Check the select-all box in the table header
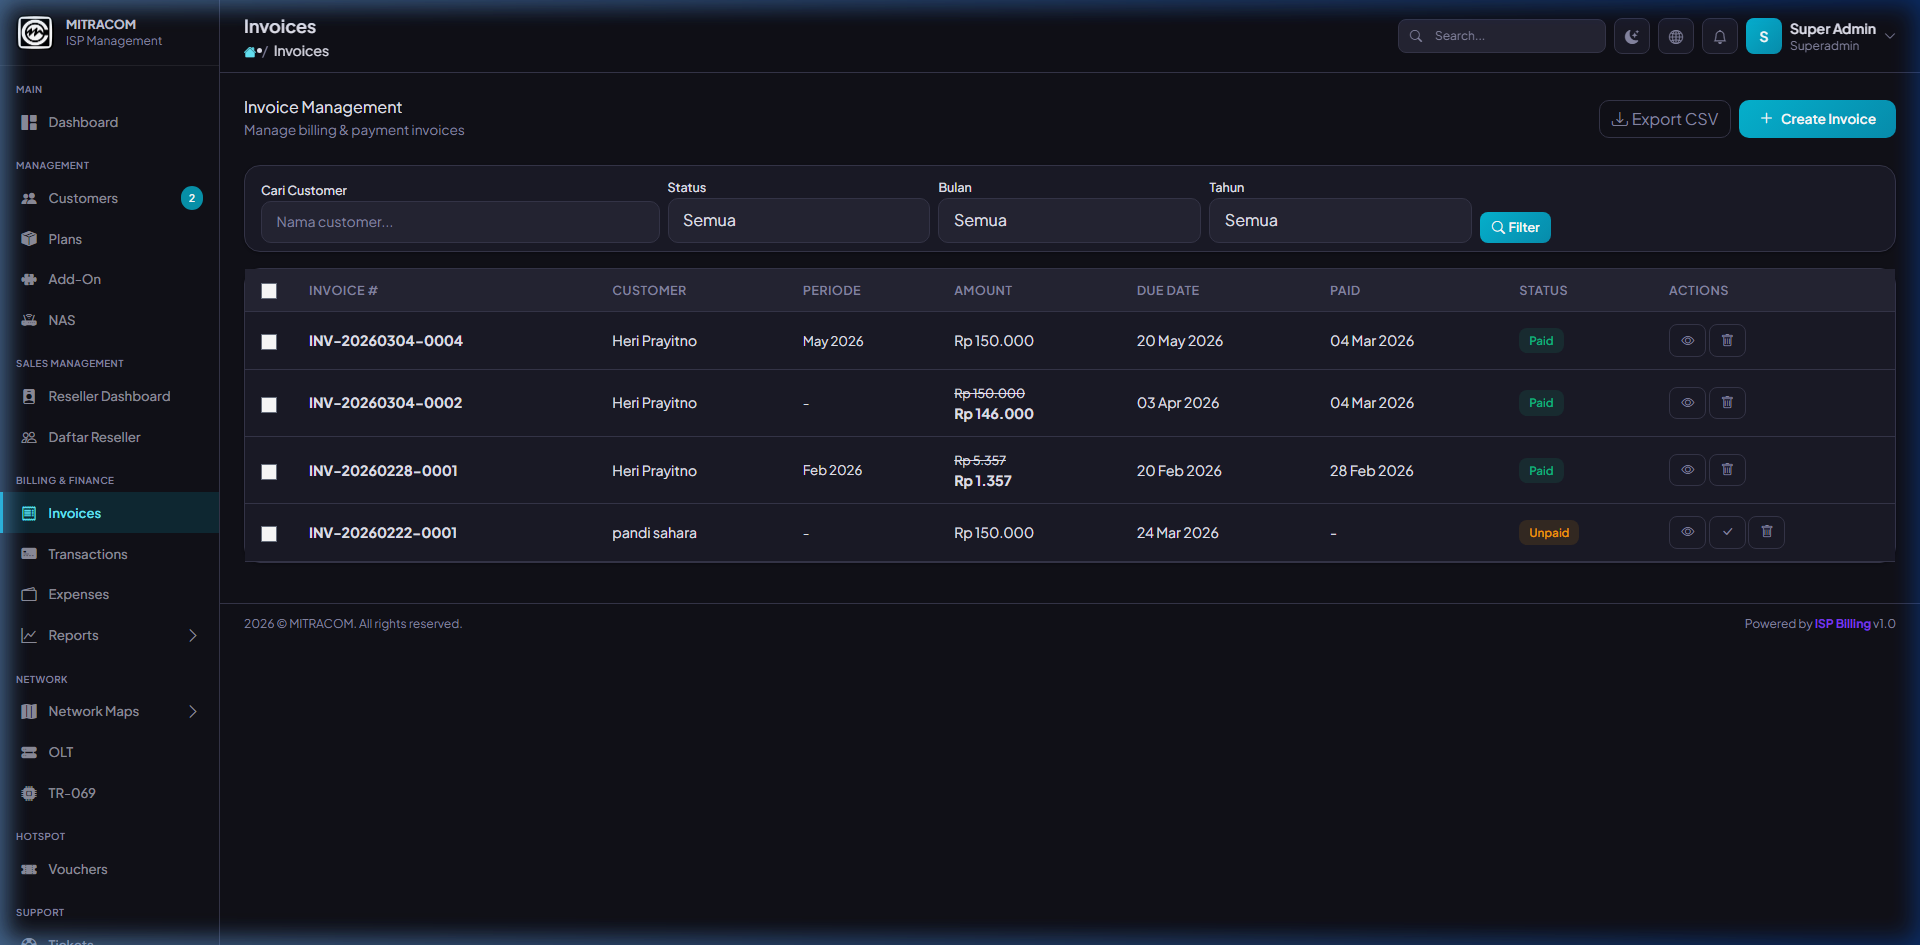The height and width of the screenshot is (945, 1920). pos(269,291)
